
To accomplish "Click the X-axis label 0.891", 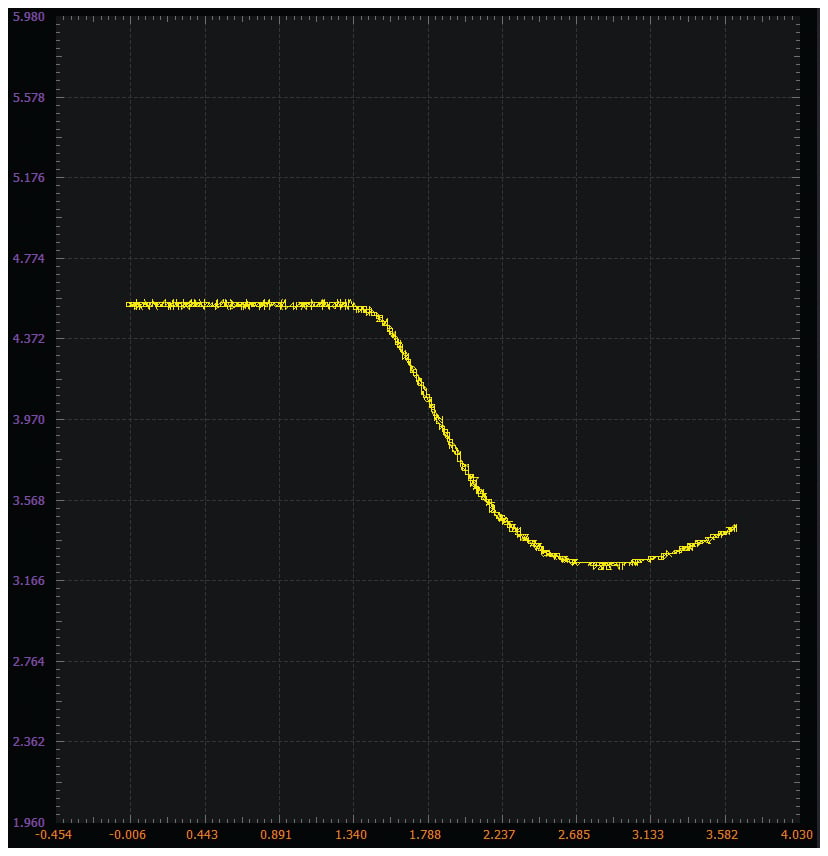I will (276, 835).
